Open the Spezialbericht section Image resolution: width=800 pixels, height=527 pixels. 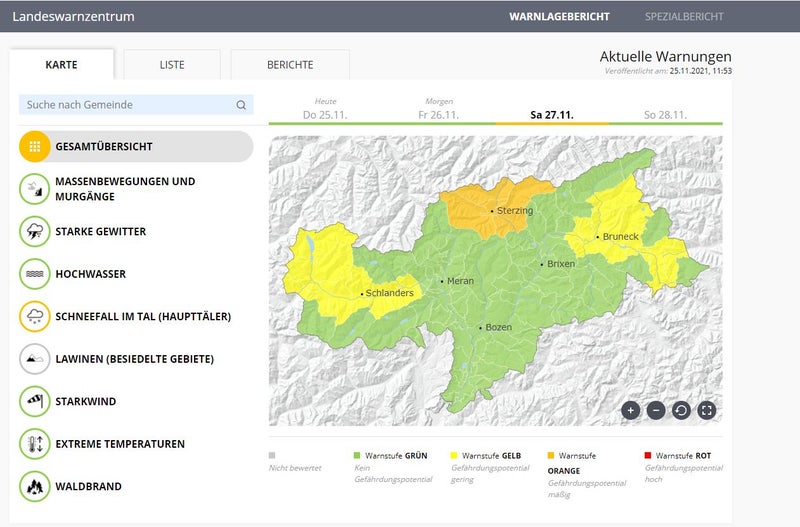pos(684,17)
